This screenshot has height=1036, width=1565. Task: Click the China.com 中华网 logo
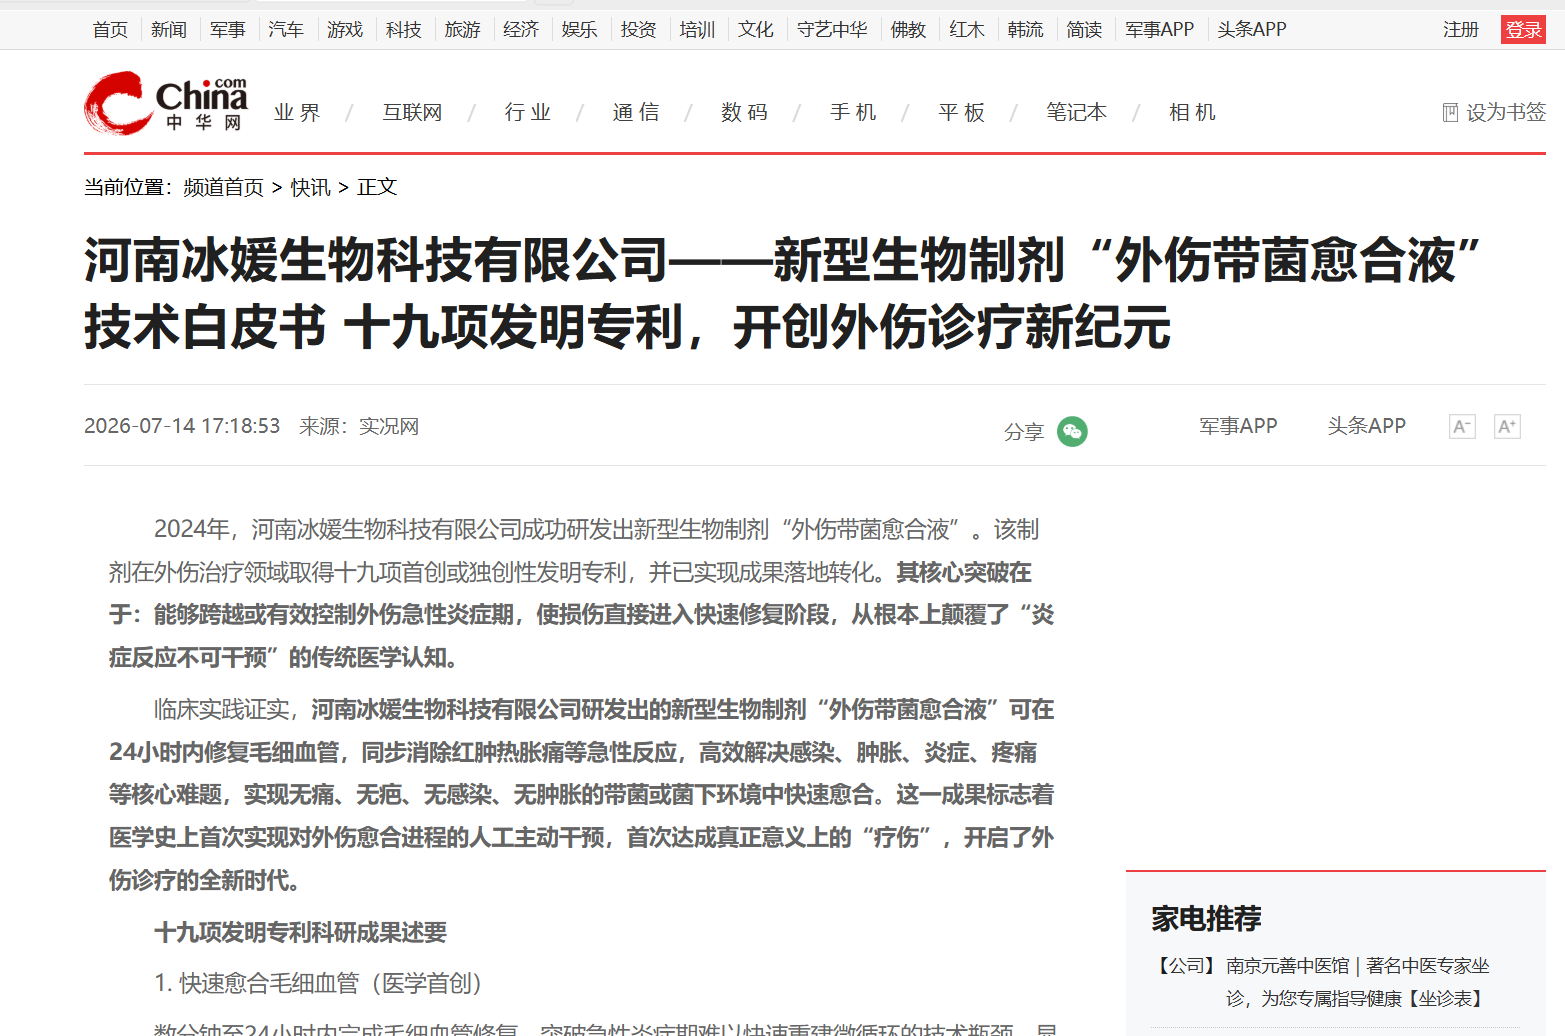tap(166, 103)
